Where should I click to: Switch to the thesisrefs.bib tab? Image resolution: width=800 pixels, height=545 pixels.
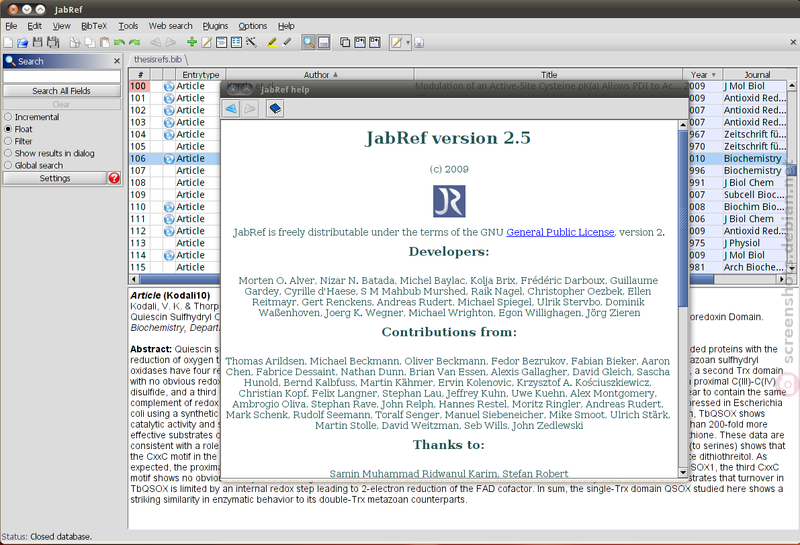pos(158,59)
